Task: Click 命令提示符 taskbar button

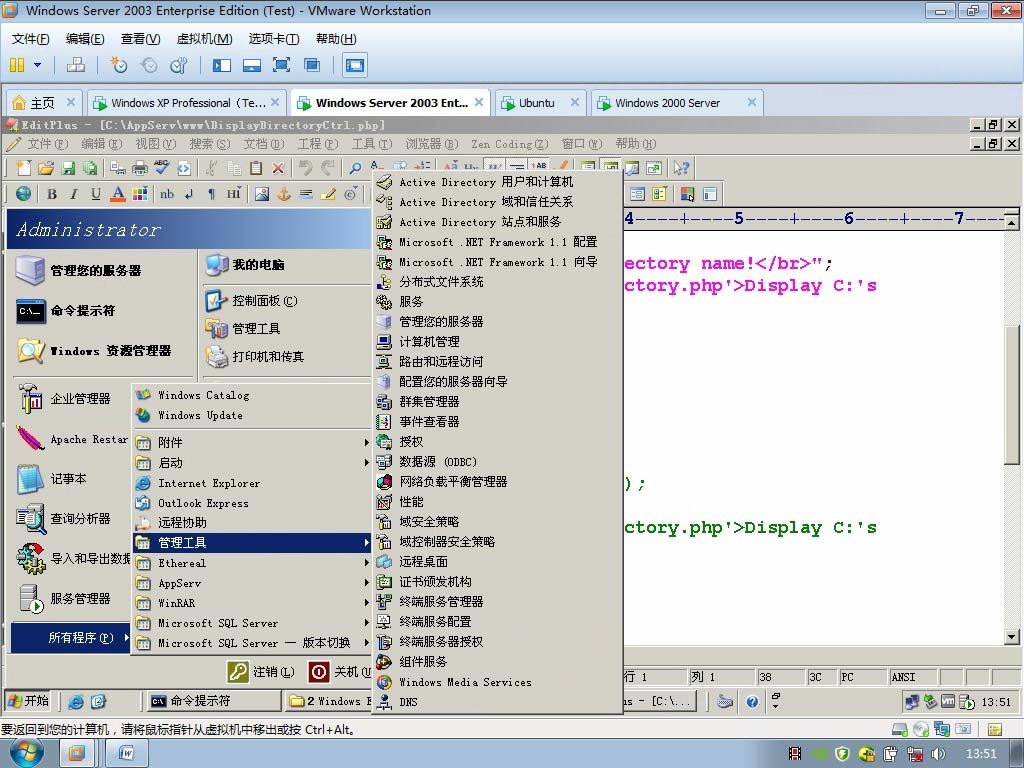Action: point(212,701)
